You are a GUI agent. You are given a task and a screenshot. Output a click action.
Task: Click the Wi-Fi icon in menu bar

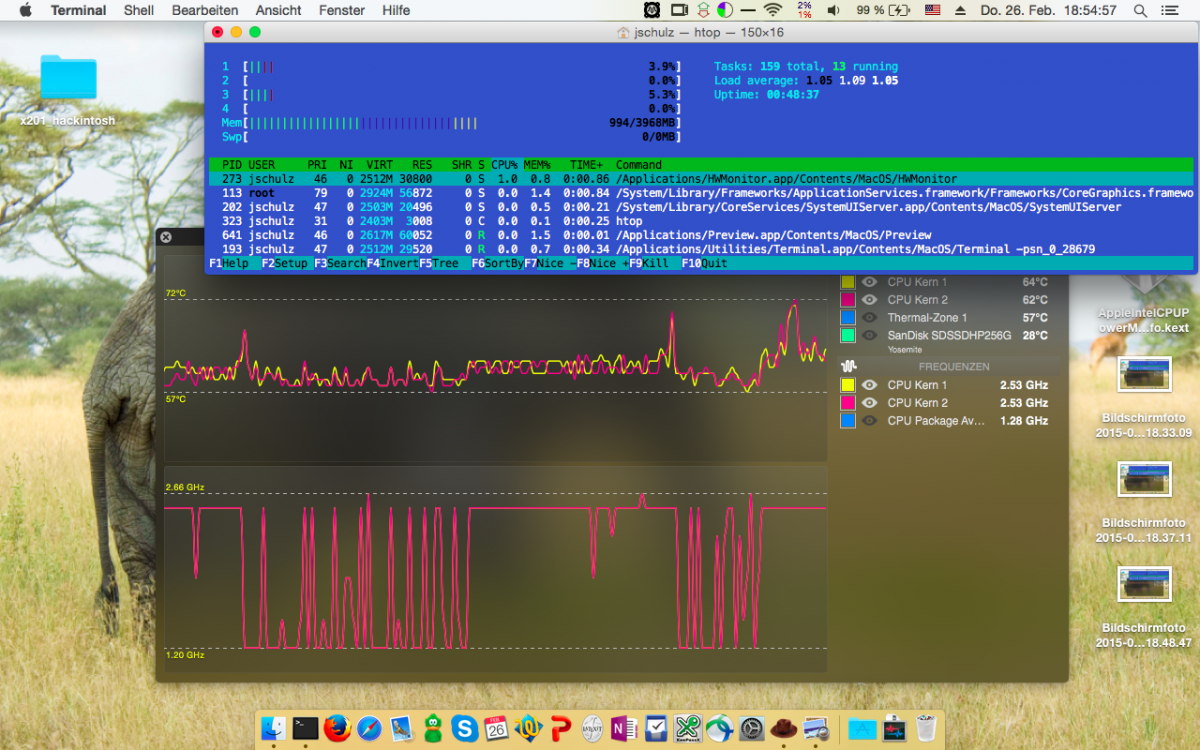pos(772,10)
